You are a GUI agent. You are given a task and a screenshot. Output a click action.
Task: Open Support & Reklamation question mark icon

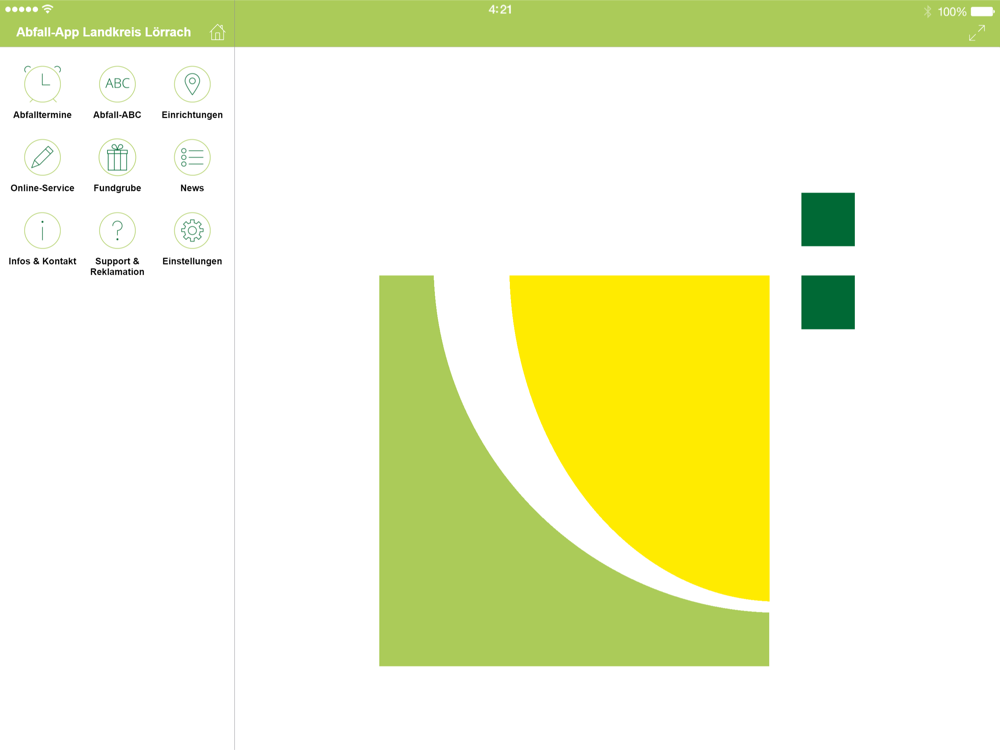[117, 230]
